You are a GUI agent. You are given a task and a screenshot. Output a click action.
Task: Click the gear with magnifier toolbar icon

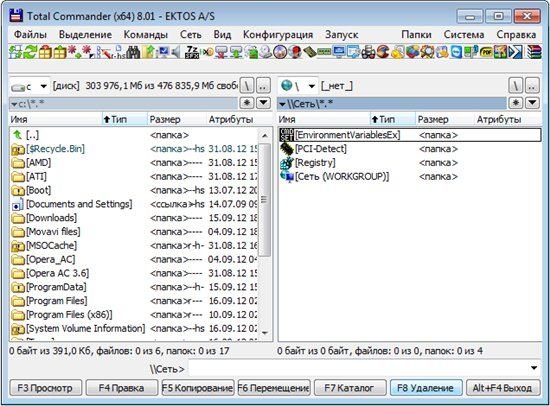point(427,52)
